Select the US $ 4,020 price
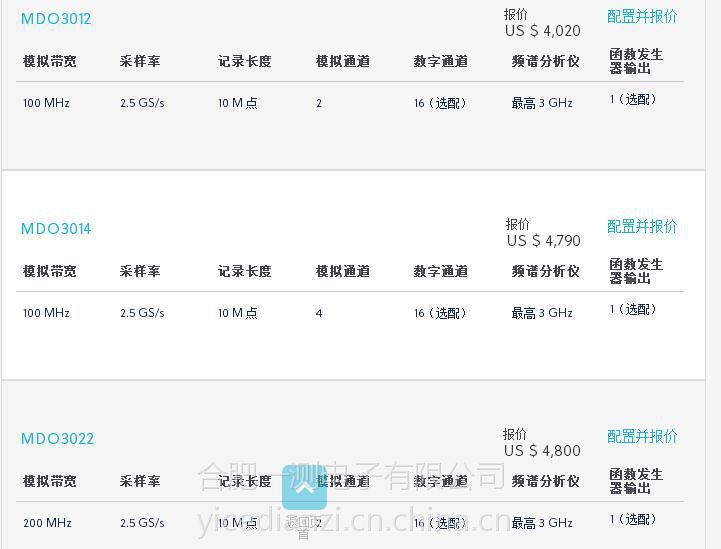 point(543,31)
